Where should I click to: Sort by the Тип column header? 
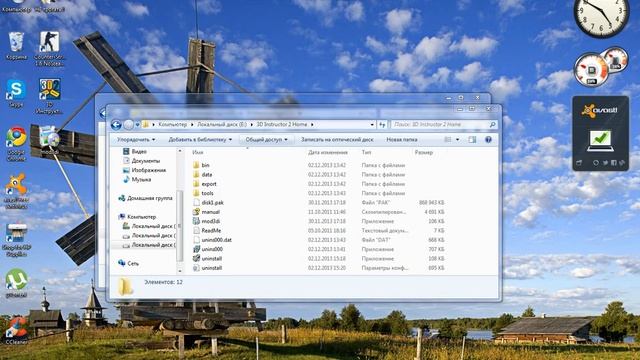(x=366, y=152)
